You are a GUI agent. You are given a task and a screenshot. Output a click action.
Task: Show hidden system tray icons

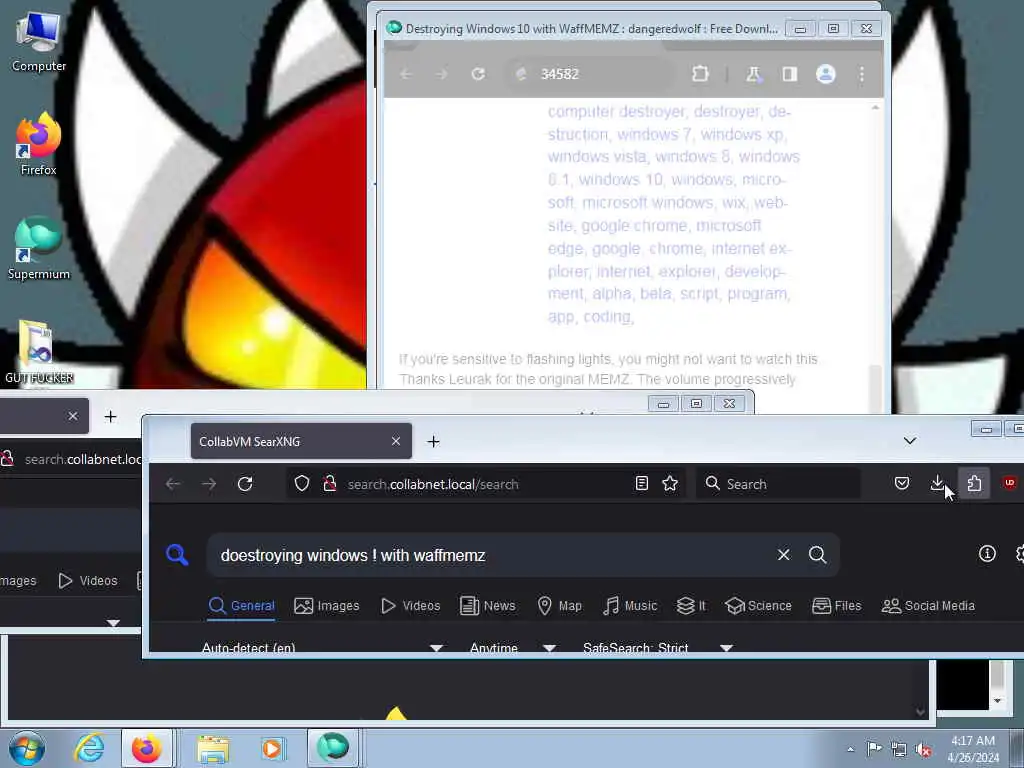coord(850,749)
